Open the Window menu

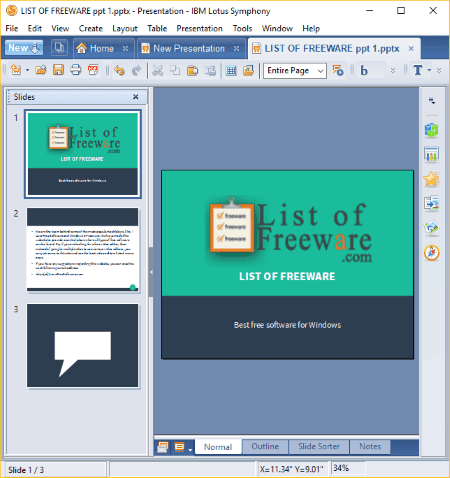tap(277, 28)
